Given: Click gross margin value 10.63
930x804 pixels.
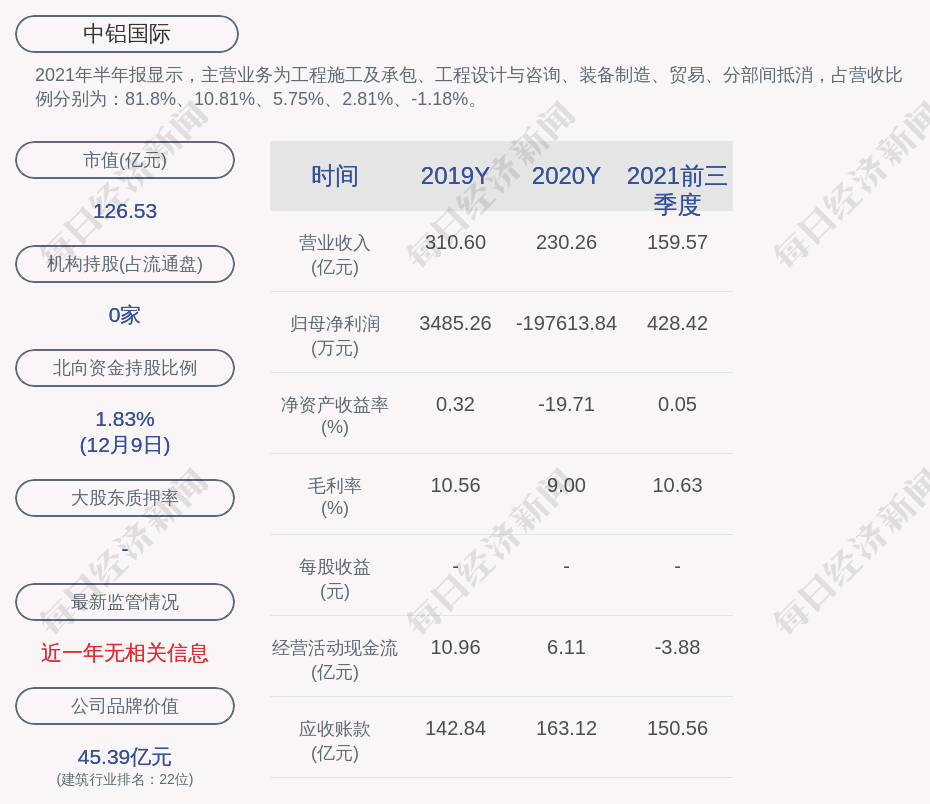Looking at the screenshot, I should pyautogui.click(x=677, y=486).
